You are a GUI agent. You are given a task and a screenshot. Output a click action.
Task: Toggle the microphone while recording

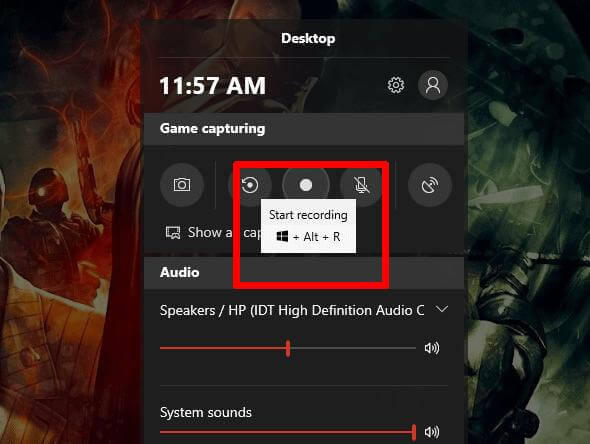[362, 185]
